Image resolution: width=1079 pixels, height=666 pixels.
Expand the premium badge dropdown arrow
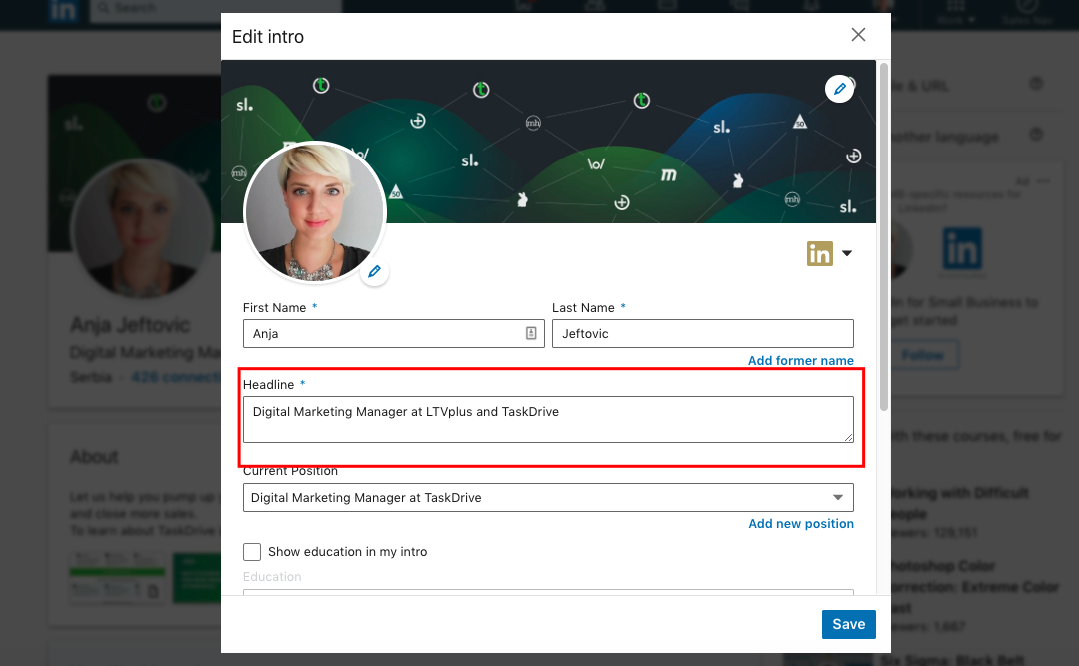(x=847, y=253)
